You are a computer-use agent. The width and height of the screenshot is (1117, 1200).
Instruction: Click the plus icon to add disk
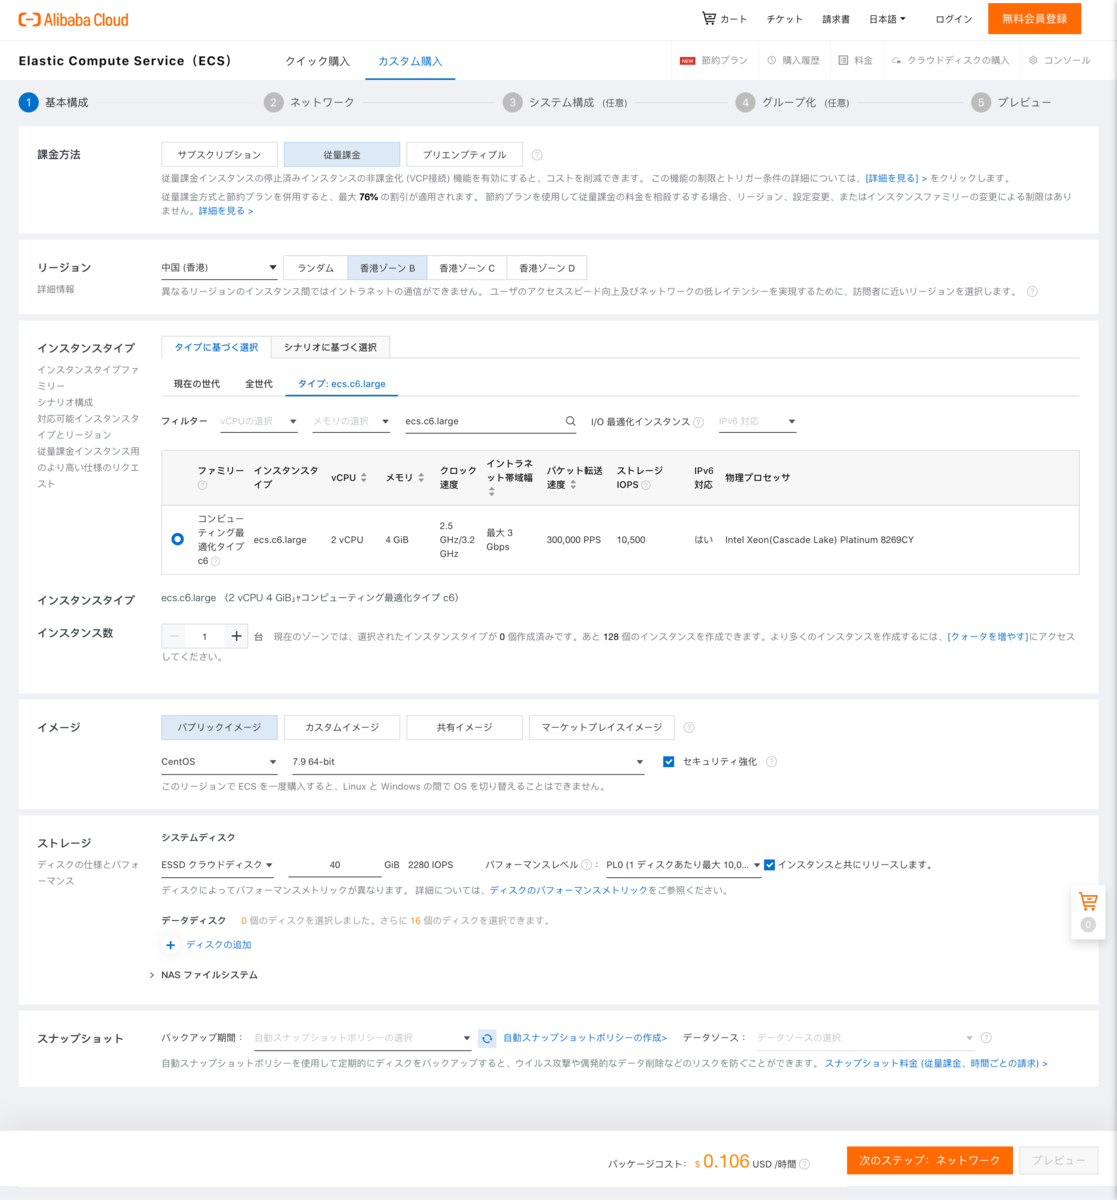(x=171, y=945)
